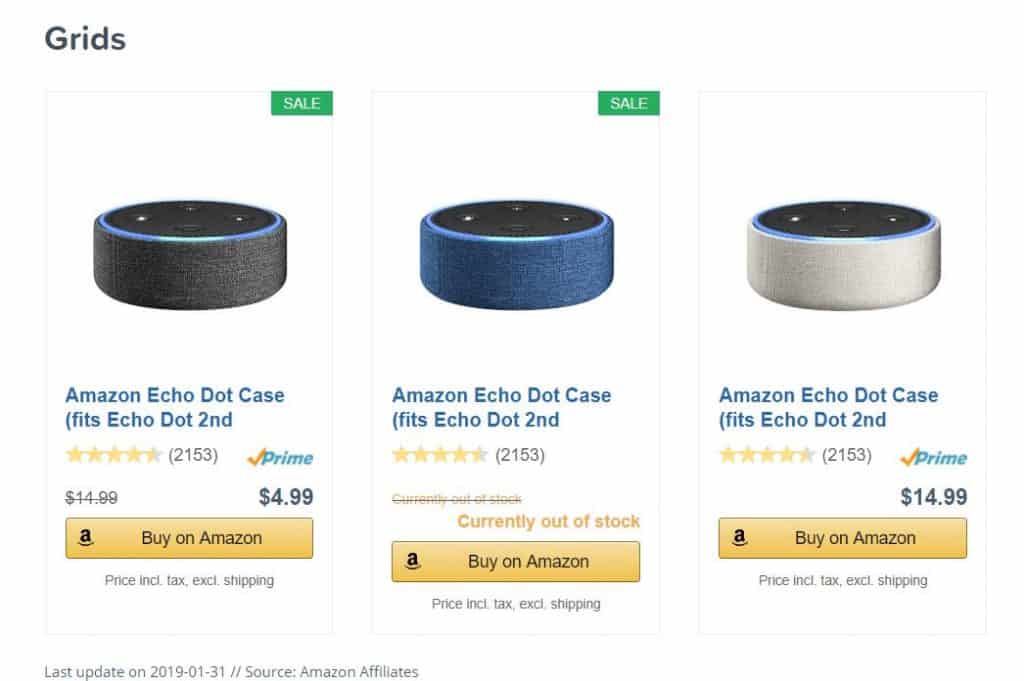Open the first Amazon Echo Dot Case title link

tap(175, 407)
